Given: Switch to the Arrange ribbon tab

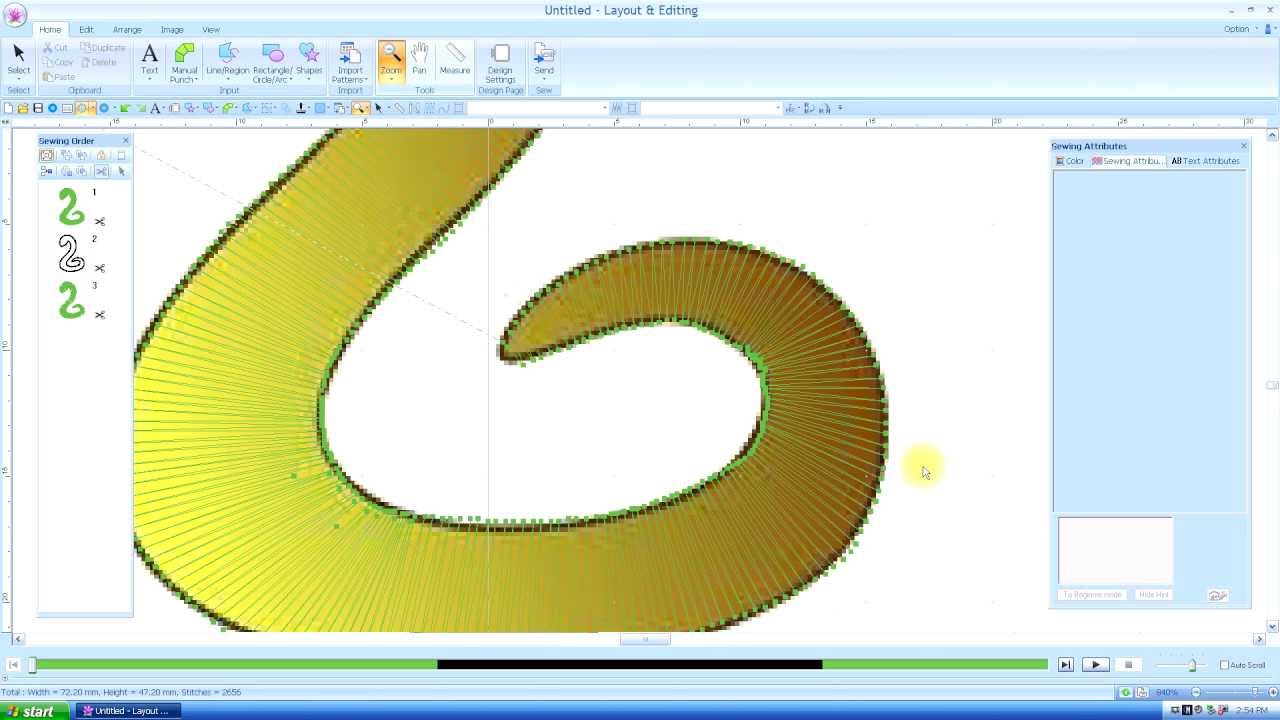Looking at the screenshot, I should click(127, 29).
